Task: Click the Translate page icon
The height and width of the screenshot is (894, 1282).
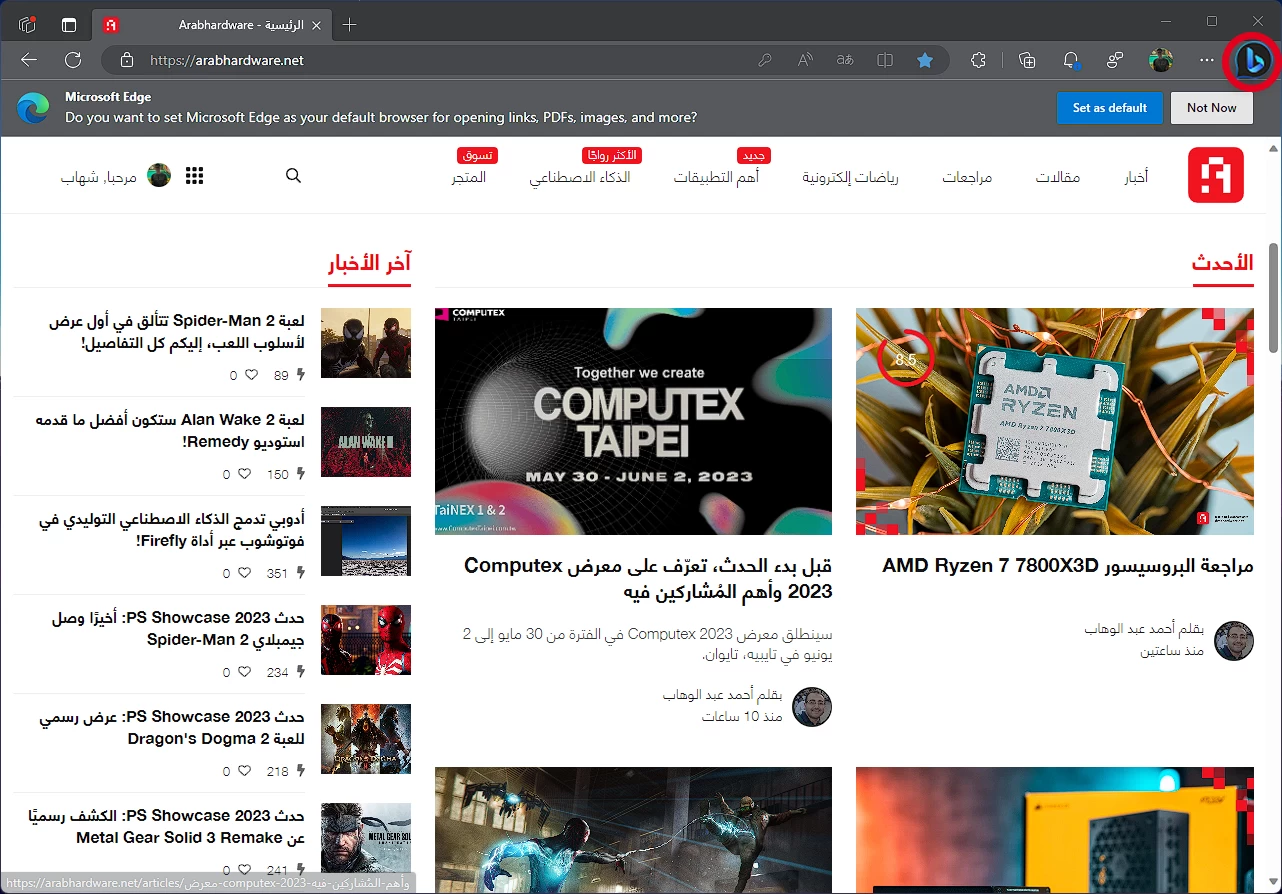Action: coord(845,60)
